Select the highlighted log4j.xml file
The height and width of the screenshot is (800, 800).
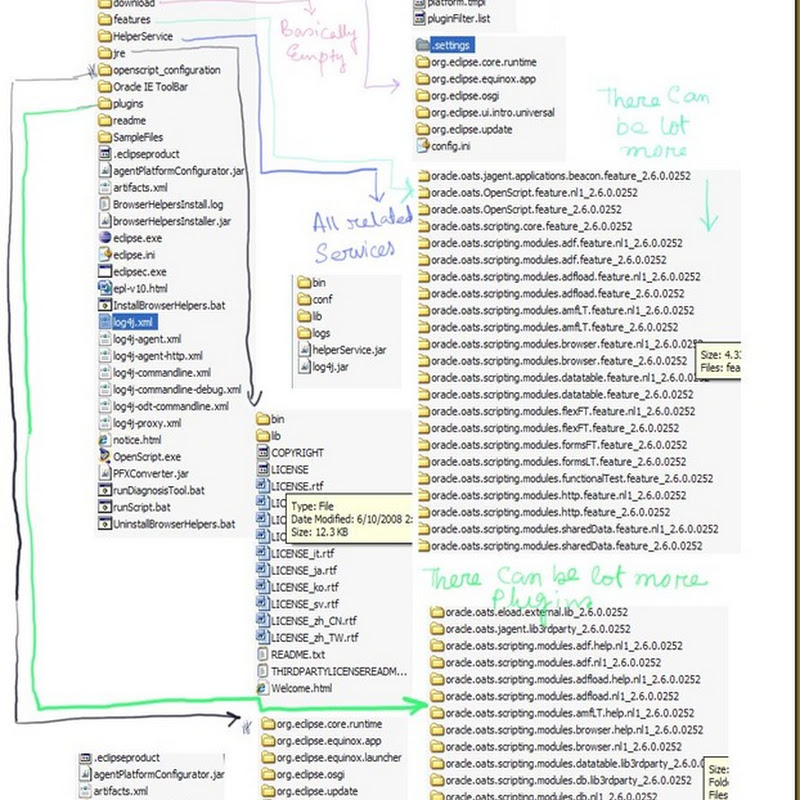pyautogui.click(x=128, y=322)
